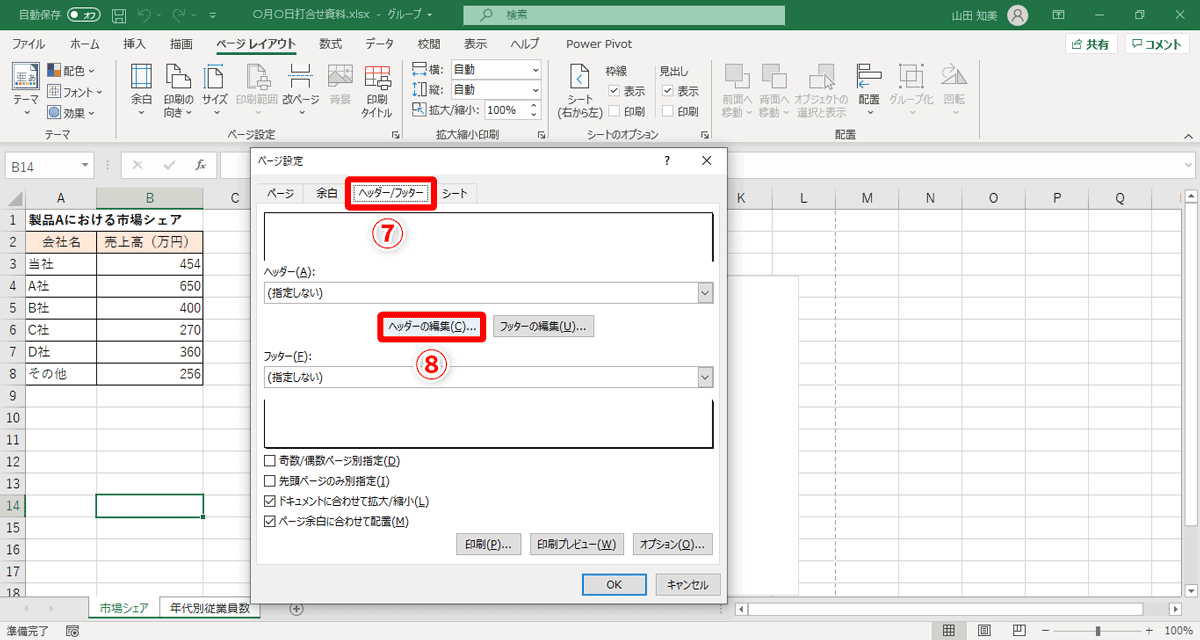This screenshot has height=640, width=1200.
Task: Open the File (ファイル) ribbon tab
Action: pos(28,44)
